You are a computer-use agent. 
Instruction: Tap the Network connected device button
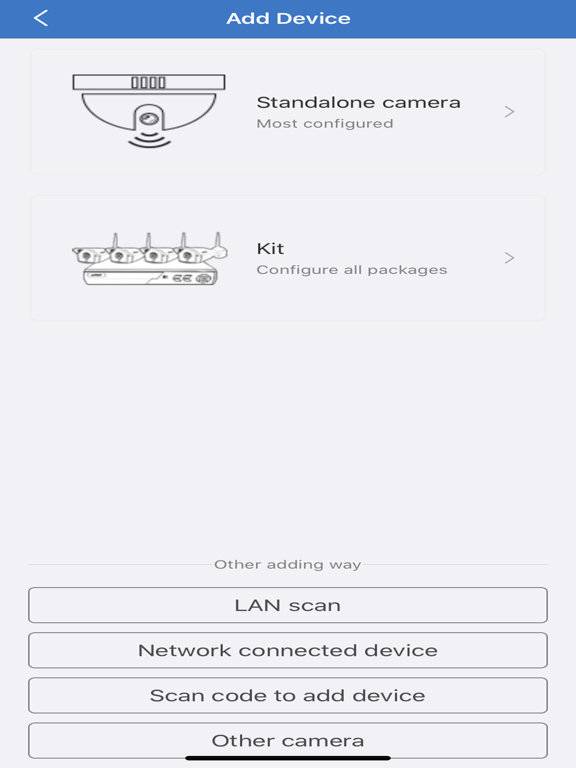pyautogui.click(x=288, y=650)
